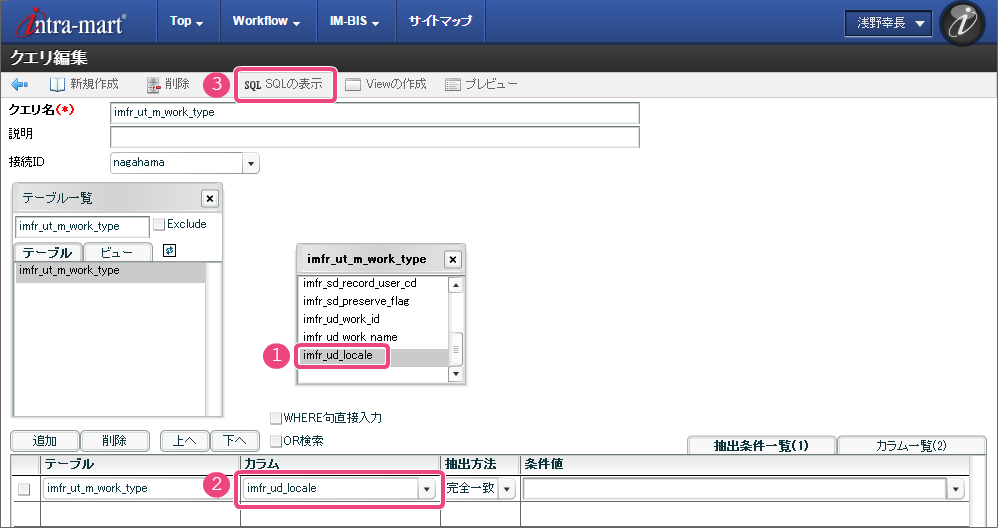The image size is (998, 528).
Task: Open サイトマップ menu item
Action: pyautogui.click(x=440, y=22)
